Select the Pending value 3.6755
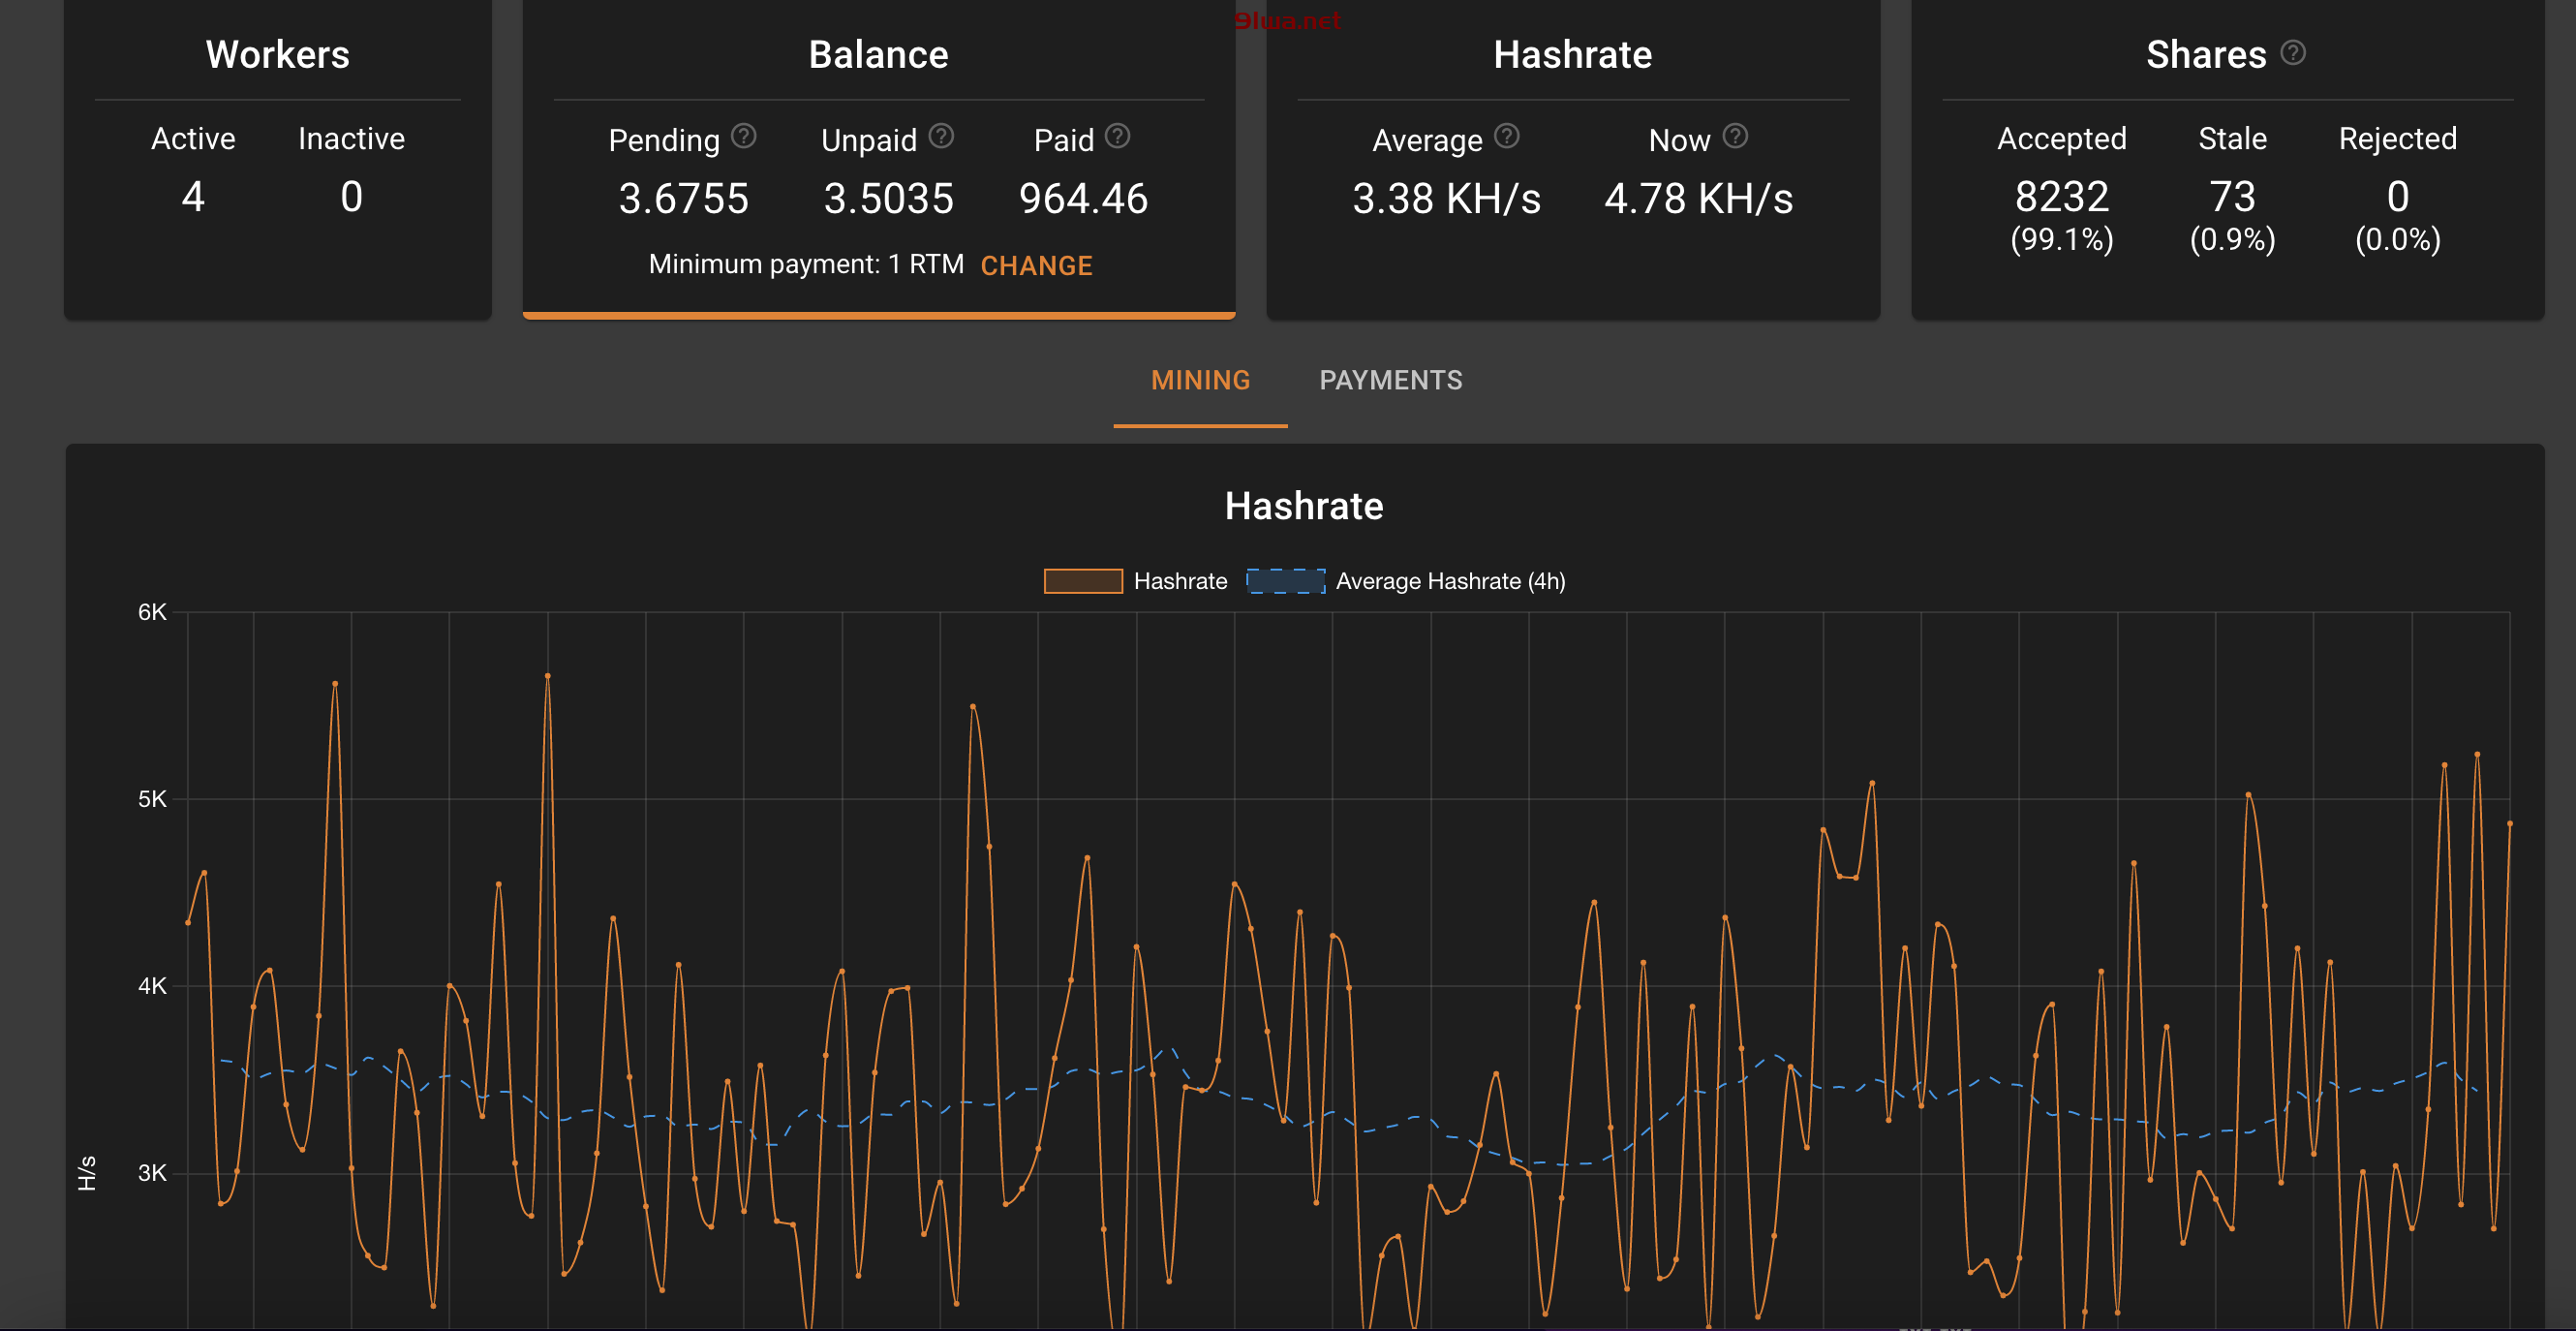The width and height of the screenshot is (2576, 1331). click(683, 198)
